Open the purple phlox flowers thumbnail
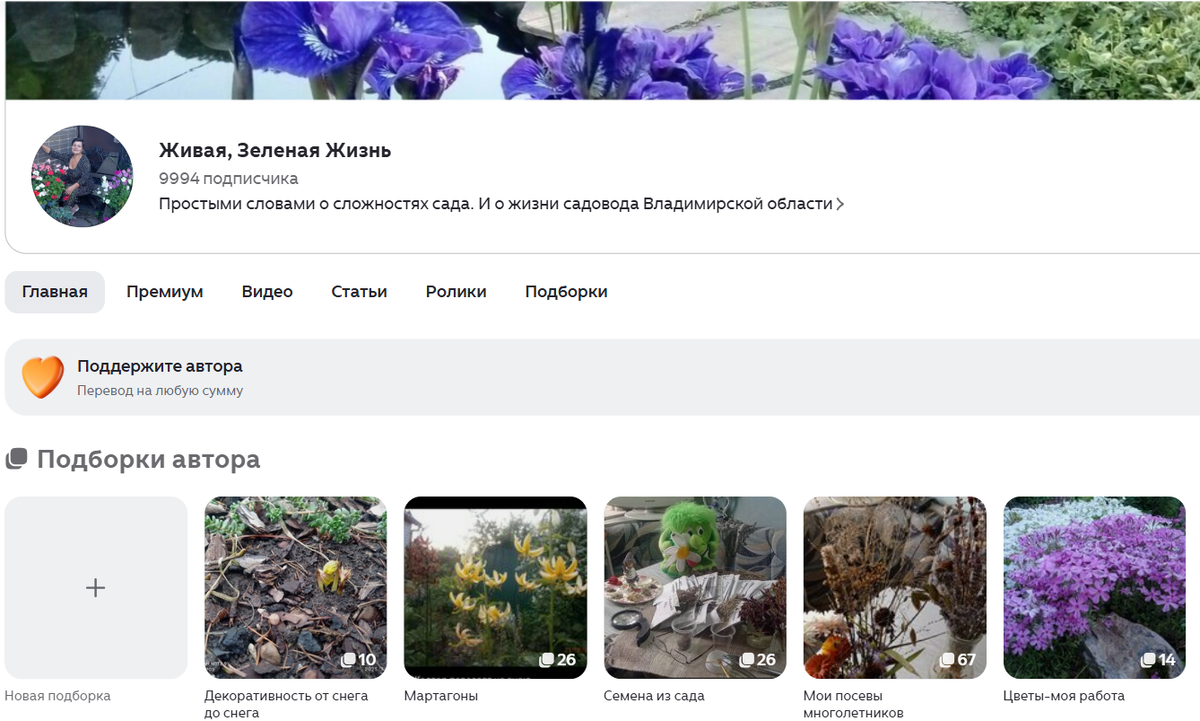Image resolution: width=1200 pixels, height=721 pixels. 1095,588
